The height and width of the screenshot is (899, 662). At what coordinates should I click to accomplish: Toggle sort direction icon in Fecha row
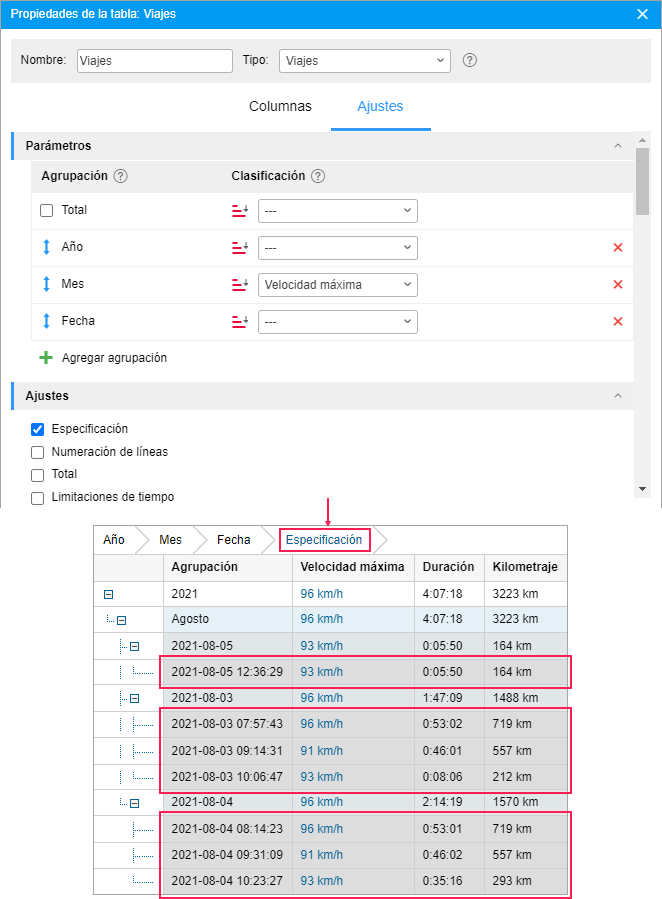click(240, 322)
